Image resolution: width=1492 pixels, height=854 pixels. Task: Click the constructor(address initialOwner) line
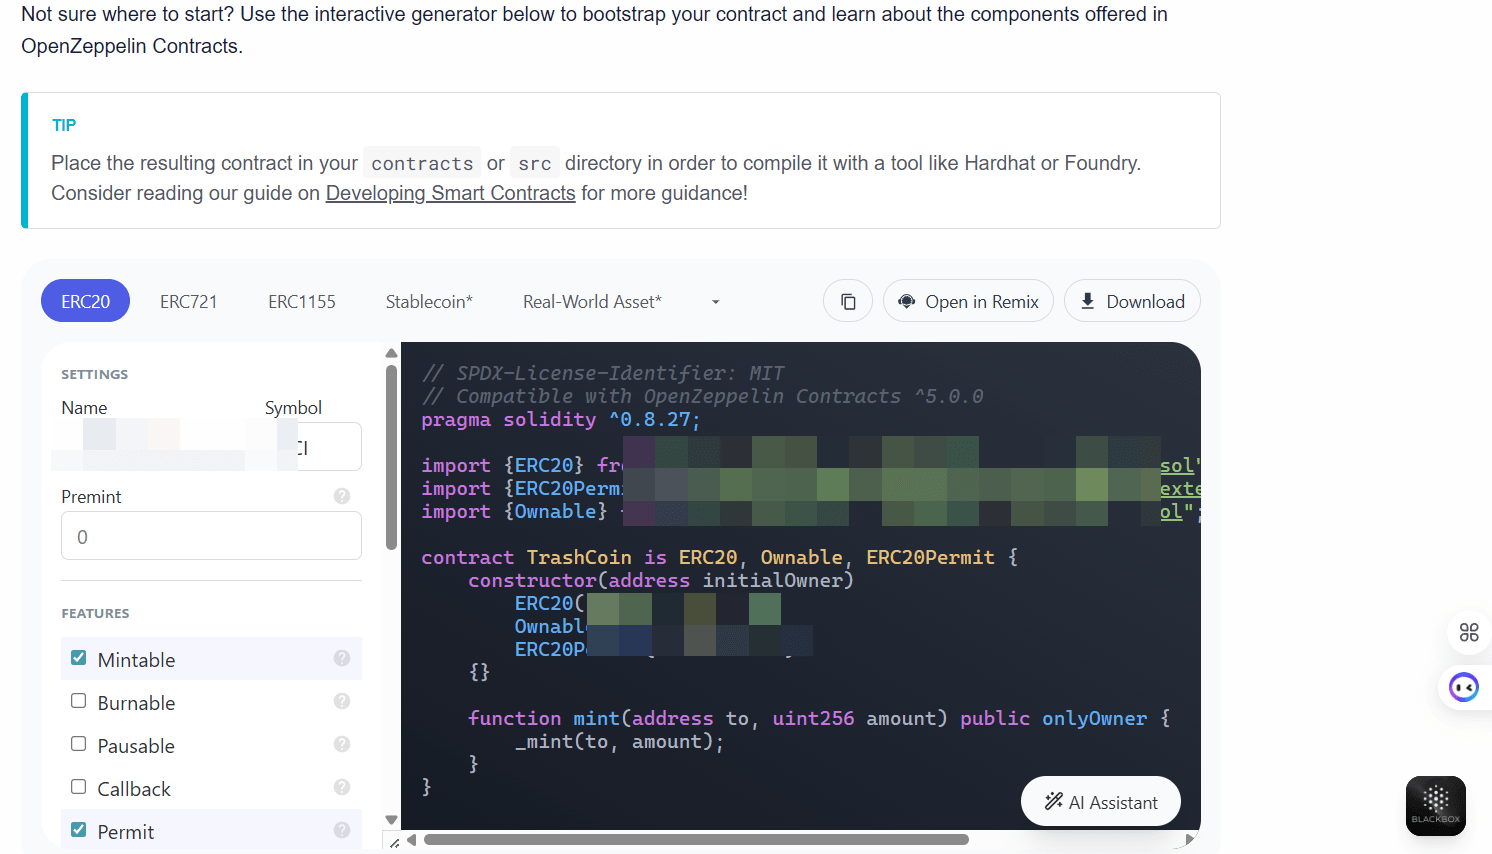pos(661,580)
